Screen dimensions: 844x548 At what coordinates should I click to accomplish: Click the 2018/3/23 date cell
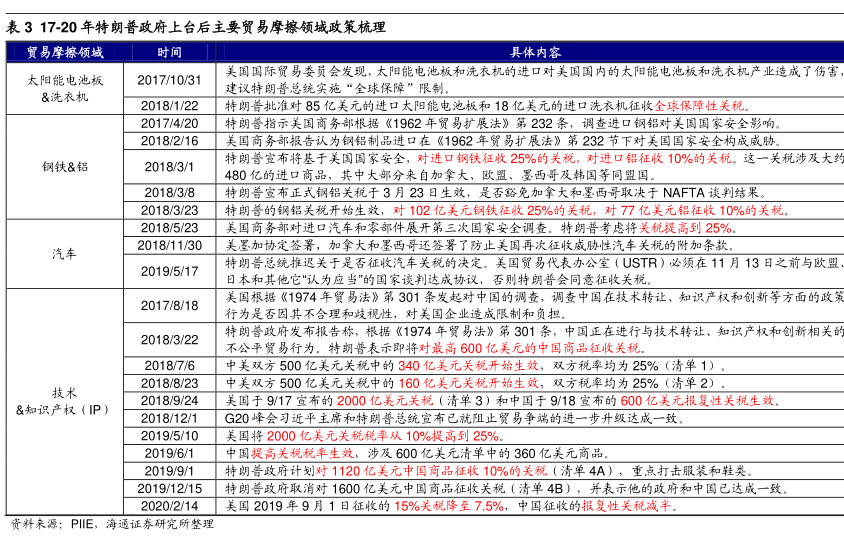click(x=169, y=210)
